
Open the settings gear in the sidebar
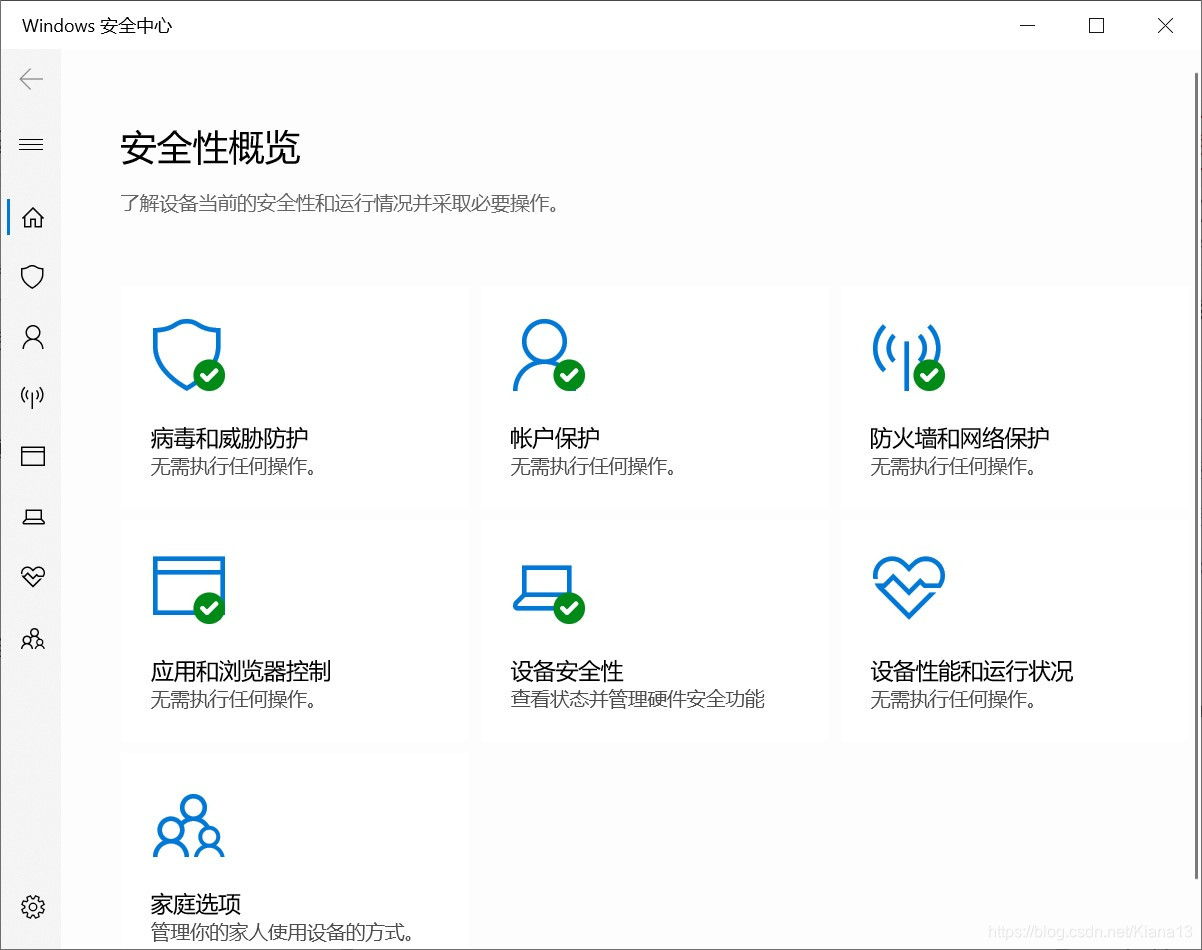pyautogui.click(x=33, y=907)
